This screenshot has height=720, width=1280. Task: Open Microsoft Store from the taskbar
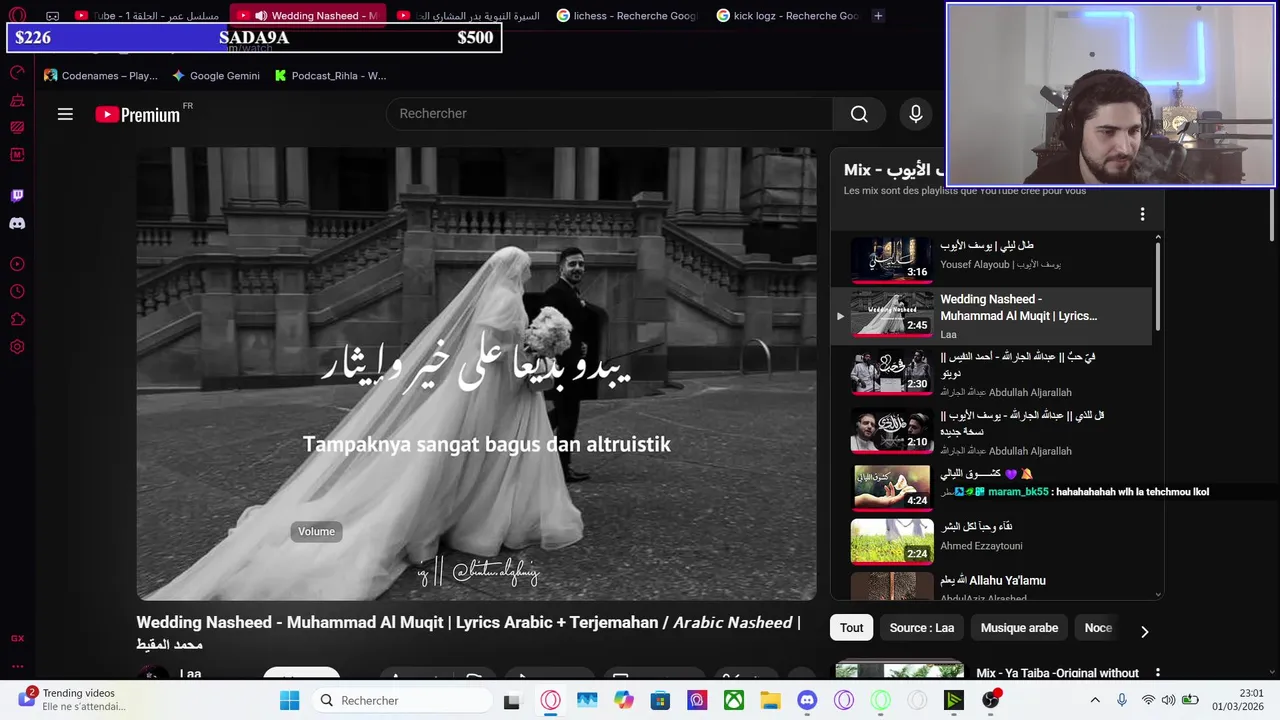[660, 700]
